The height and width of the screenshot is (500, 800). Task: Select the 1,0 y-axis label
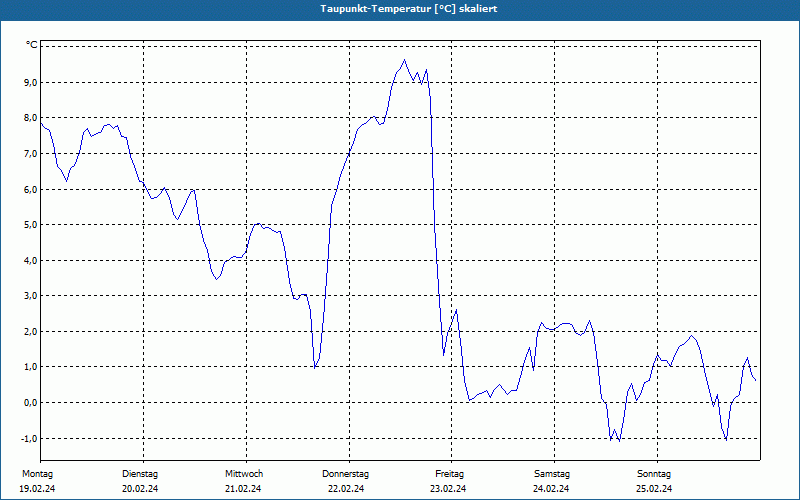pos(30,367)
